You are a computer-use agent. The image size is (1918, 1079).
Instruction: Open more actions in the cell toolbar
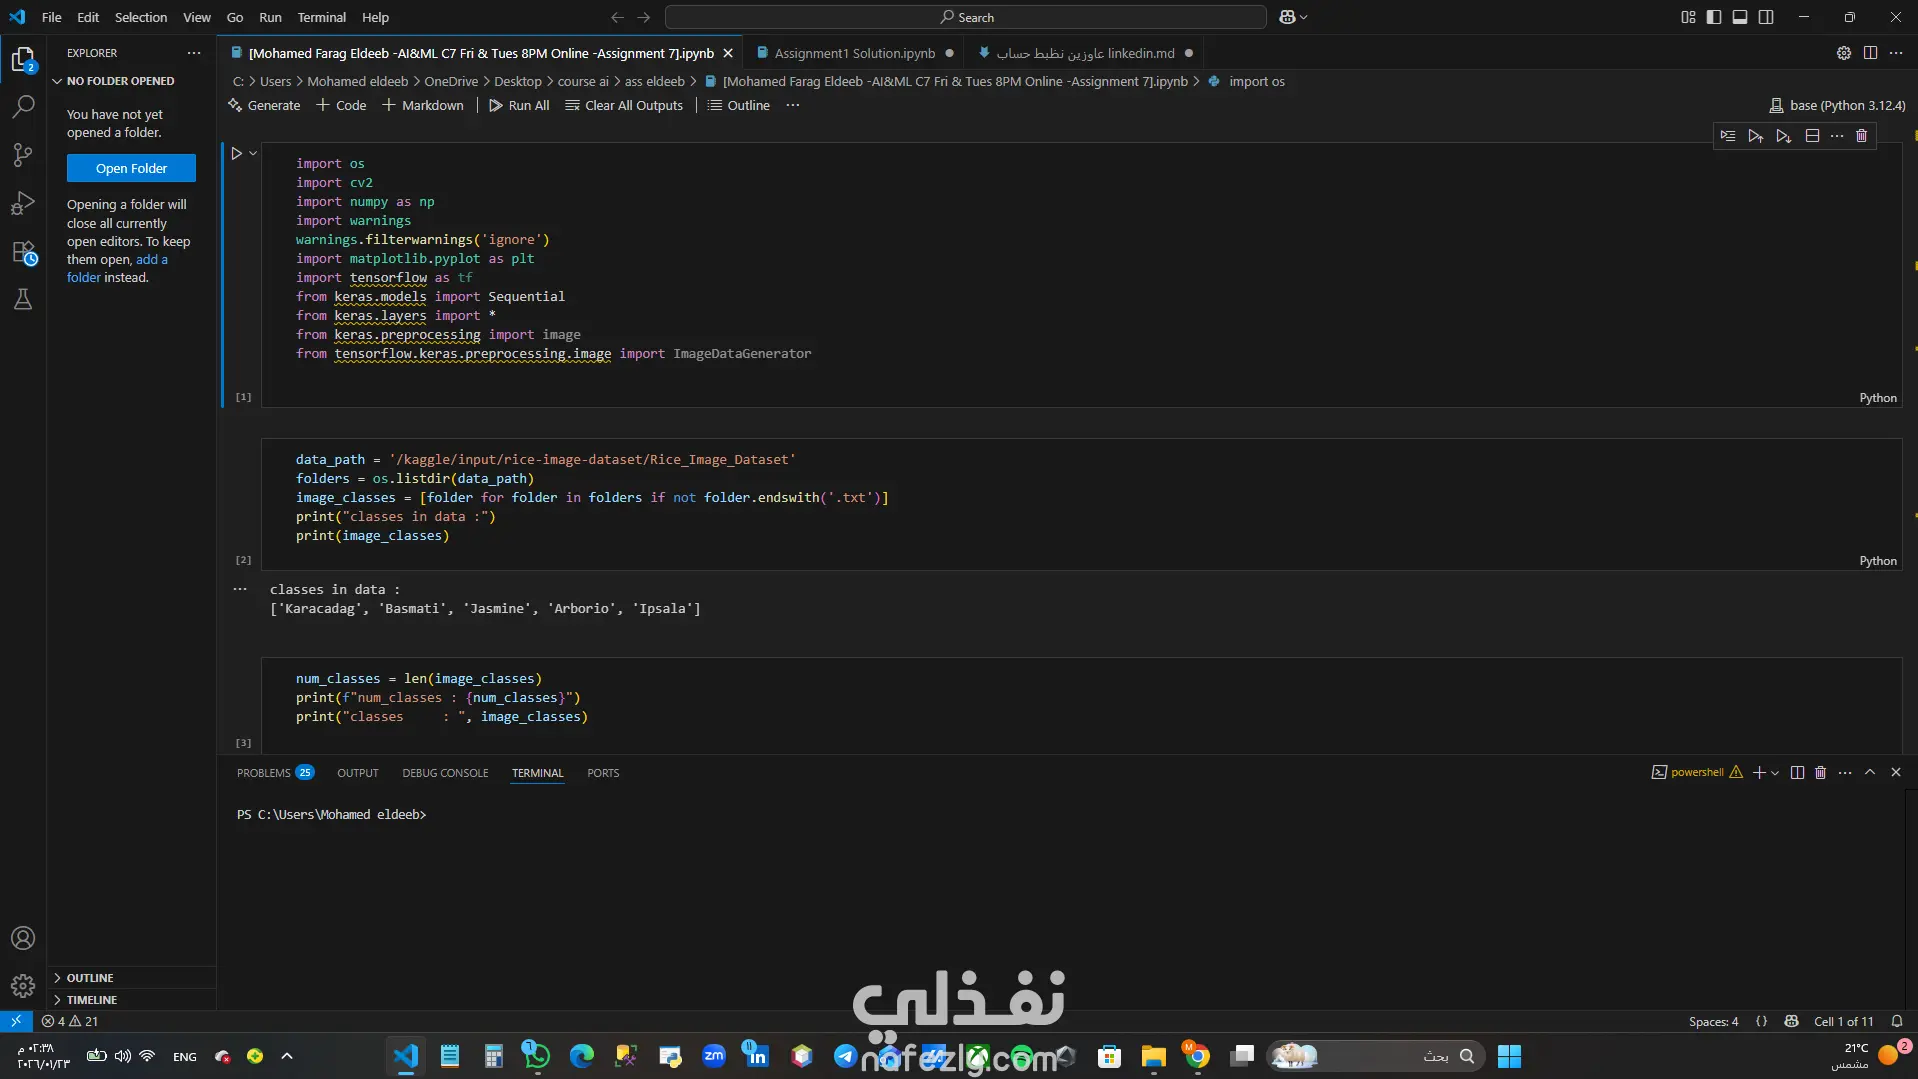click(1837, 136)
